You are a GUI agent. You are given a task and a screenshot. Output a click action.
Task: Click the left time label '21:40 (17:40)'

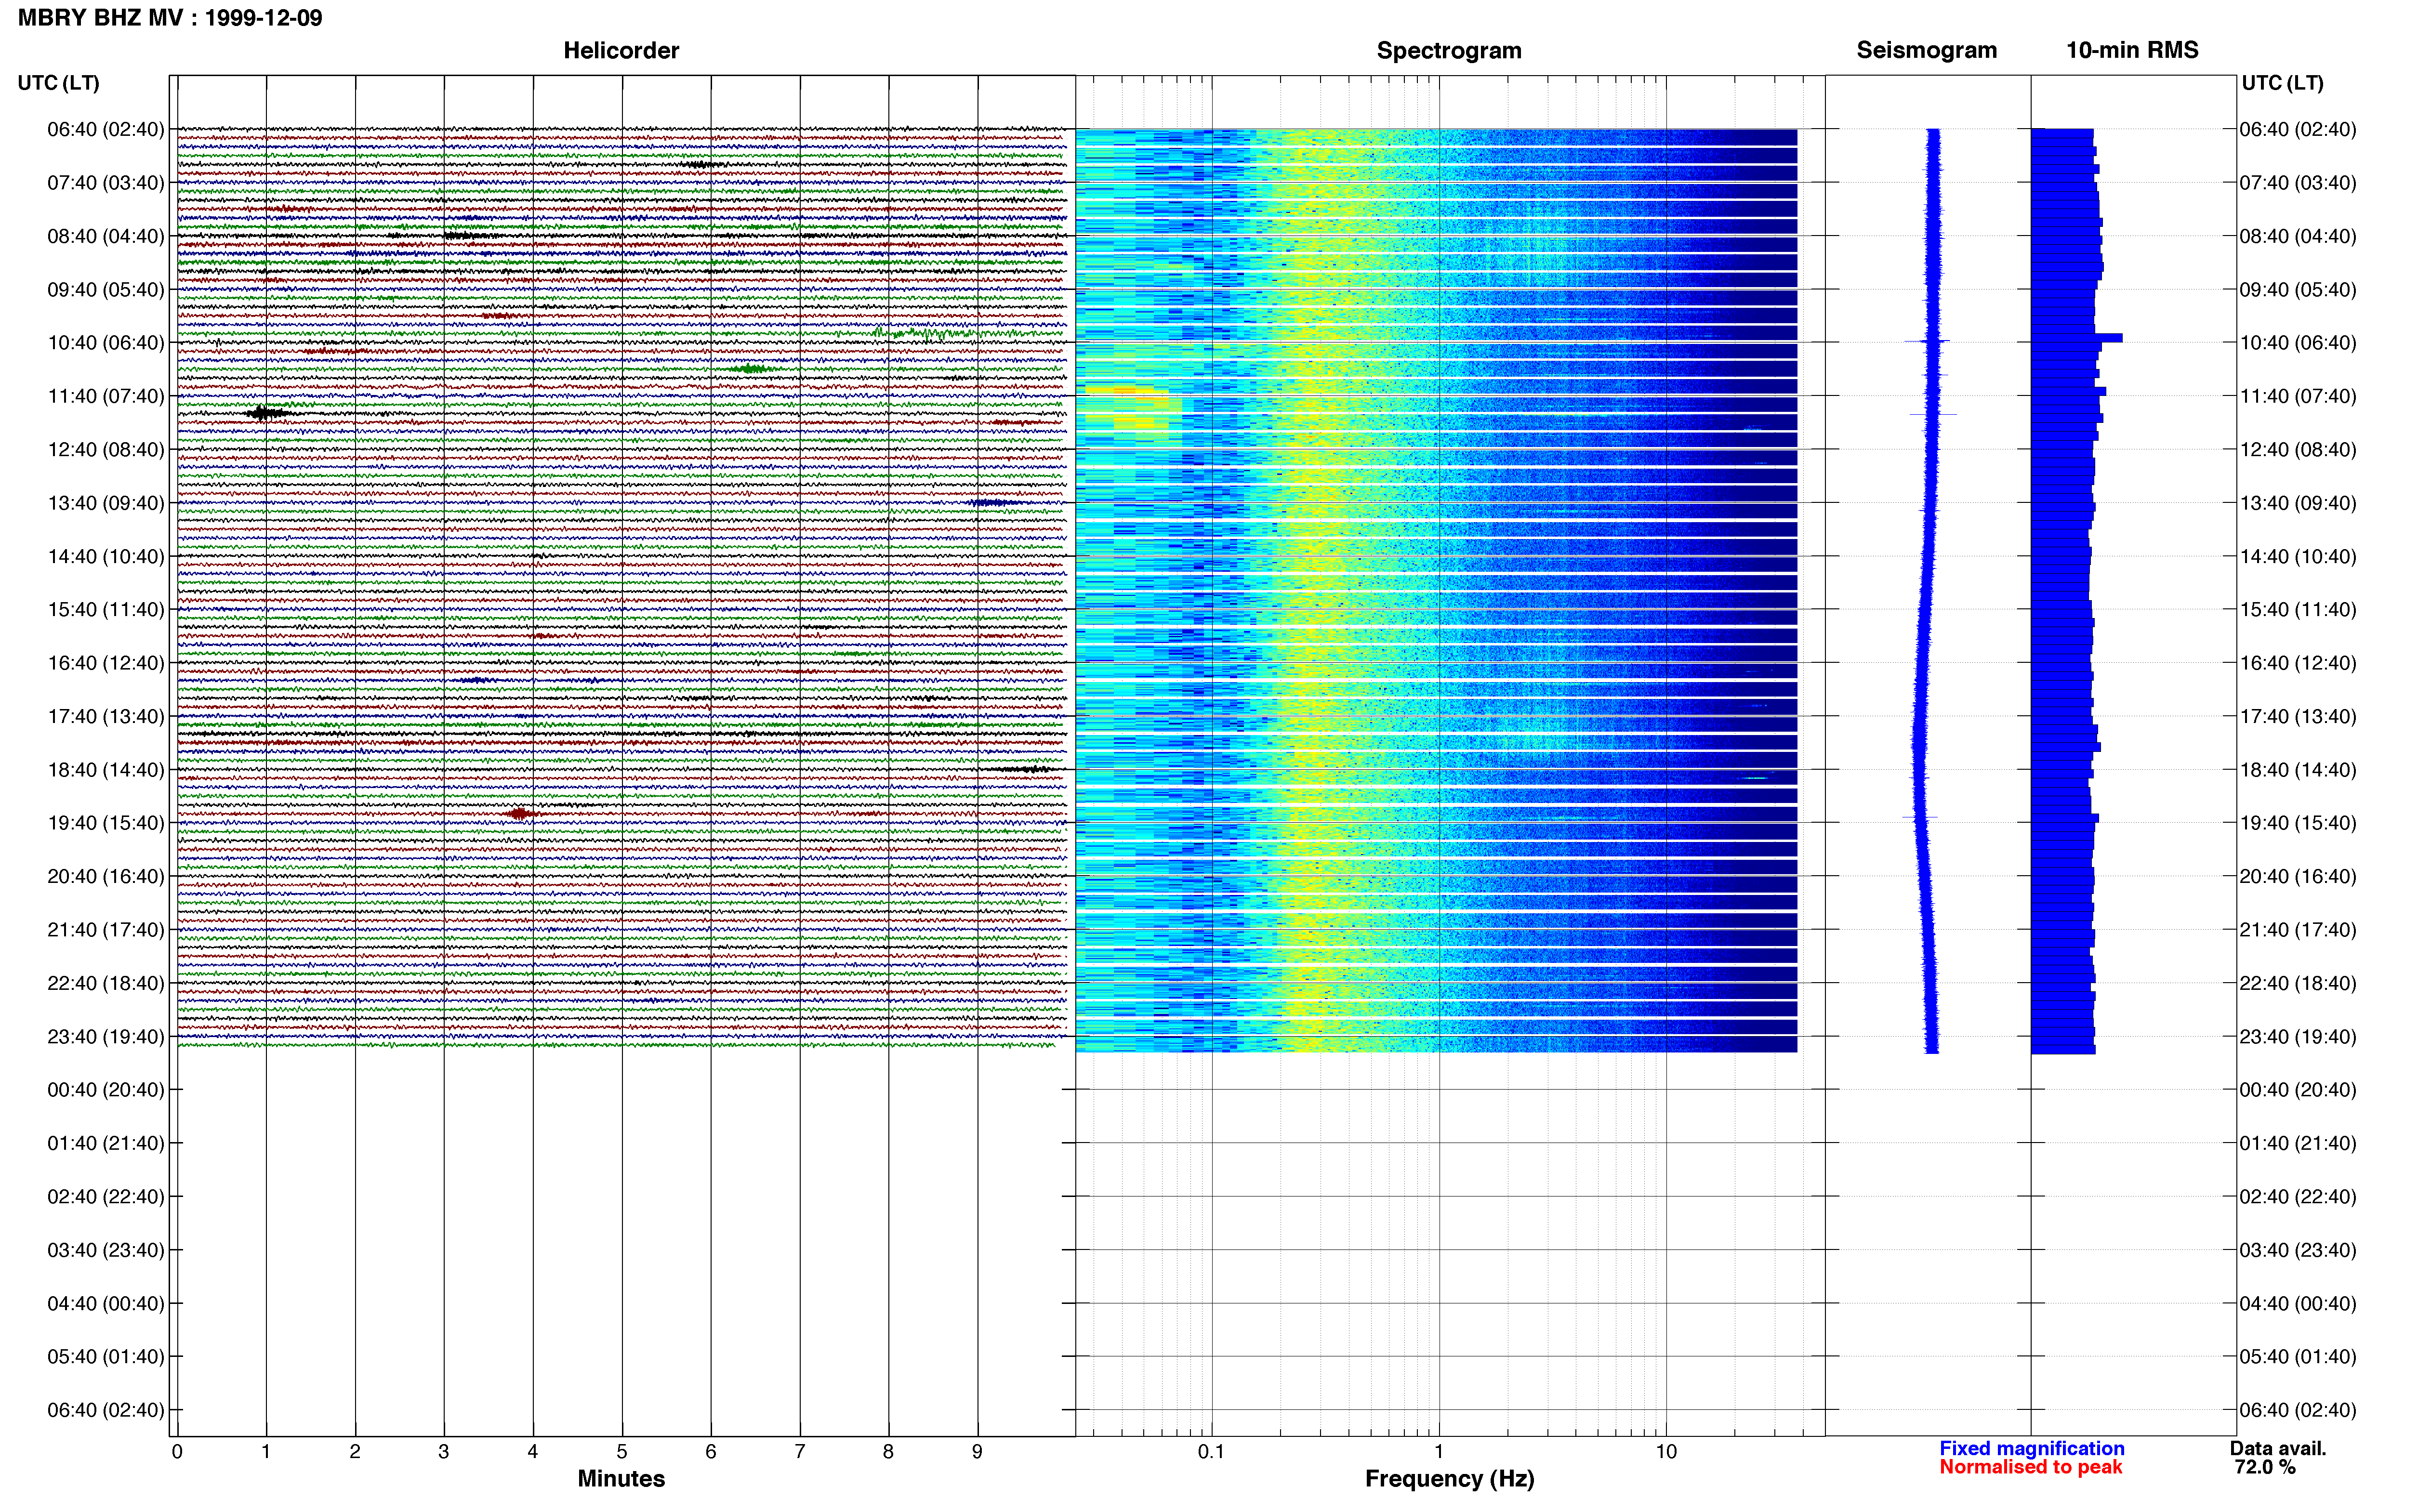[106, 930]
